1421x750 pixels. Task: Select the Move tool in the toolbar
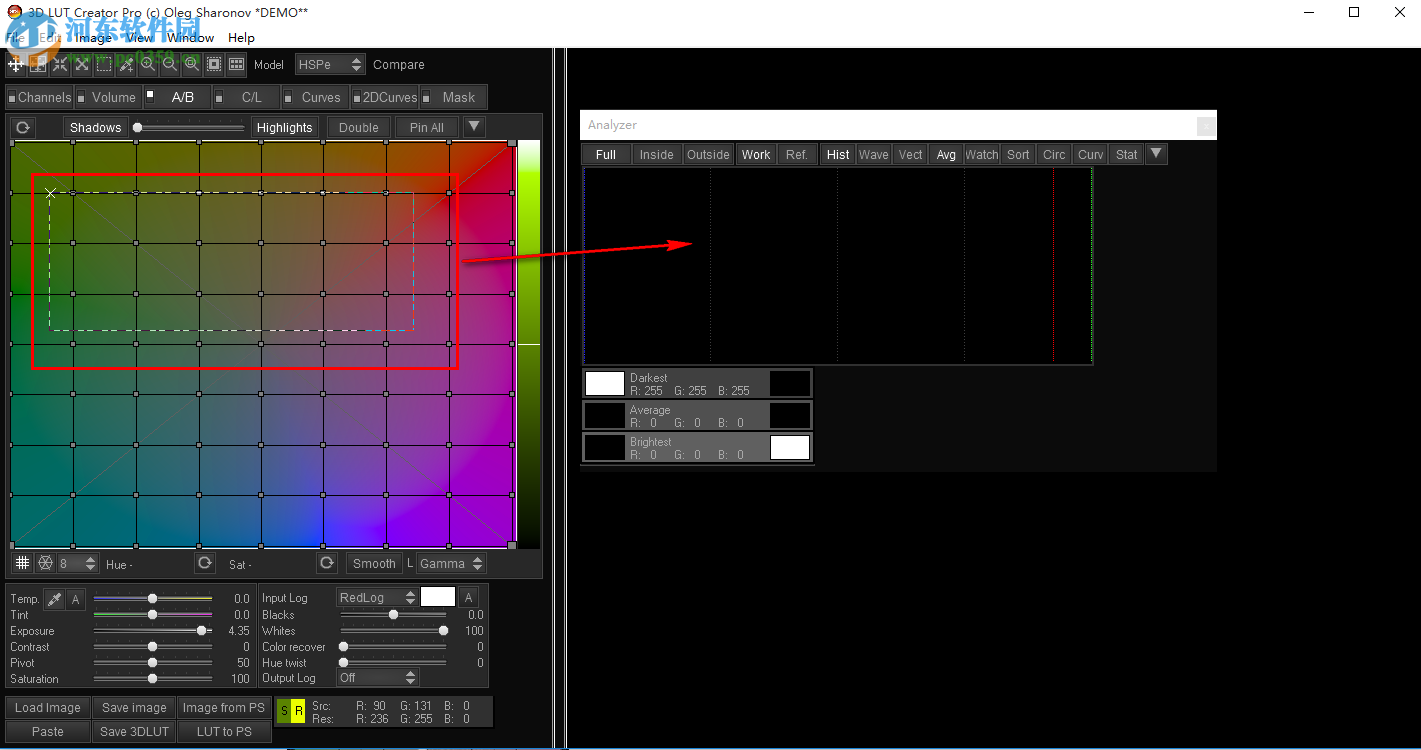(15, 64)
